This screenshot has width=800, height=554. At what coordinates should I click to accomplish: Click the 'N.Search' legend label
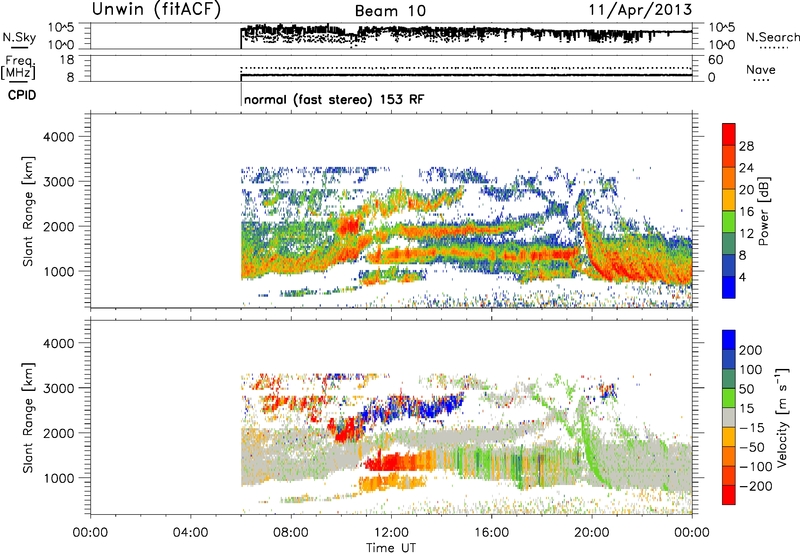[772, 37]
